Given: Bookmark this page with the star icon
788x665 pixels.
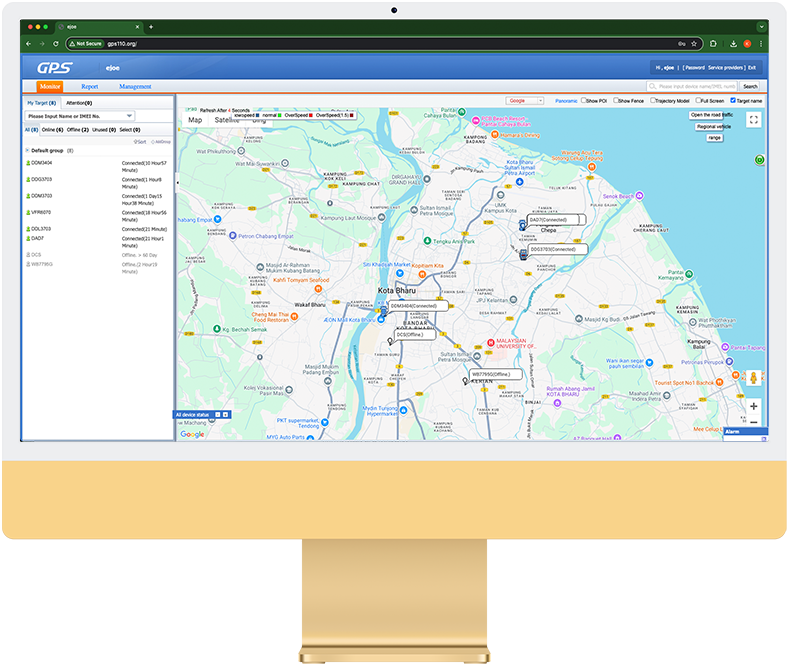Looking at the screenshot, I should (694, 44).
